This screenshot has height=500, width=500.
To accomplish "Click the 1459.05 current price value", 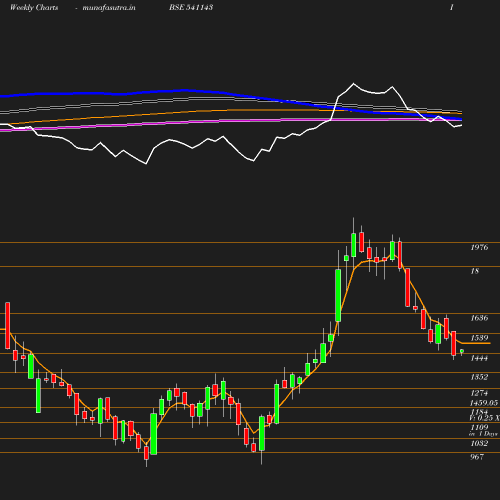I will 484,403.
